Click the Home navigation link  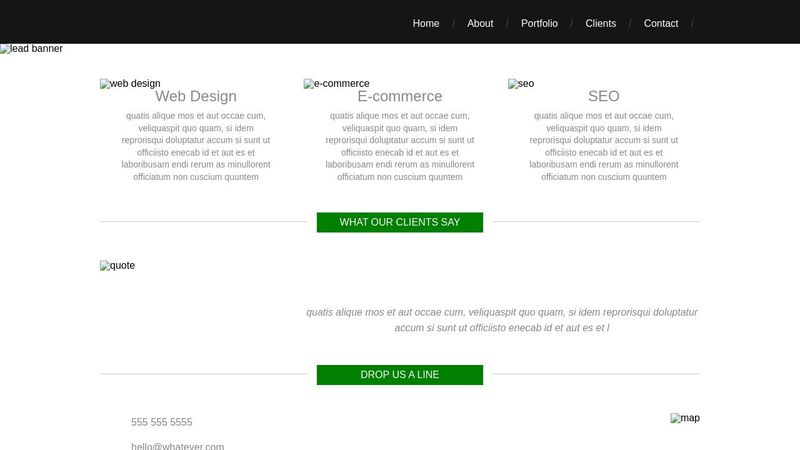pos(425,23)
